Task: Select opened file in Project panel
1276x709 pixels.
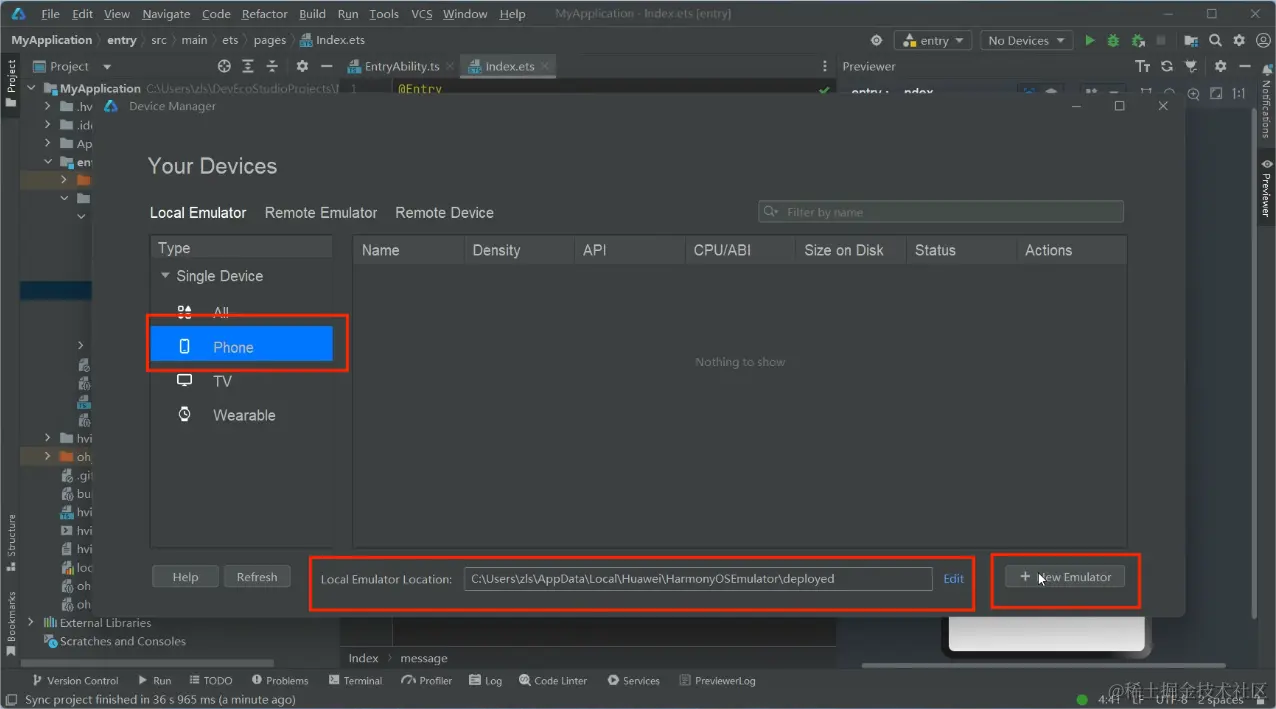Action: [224, 66]
